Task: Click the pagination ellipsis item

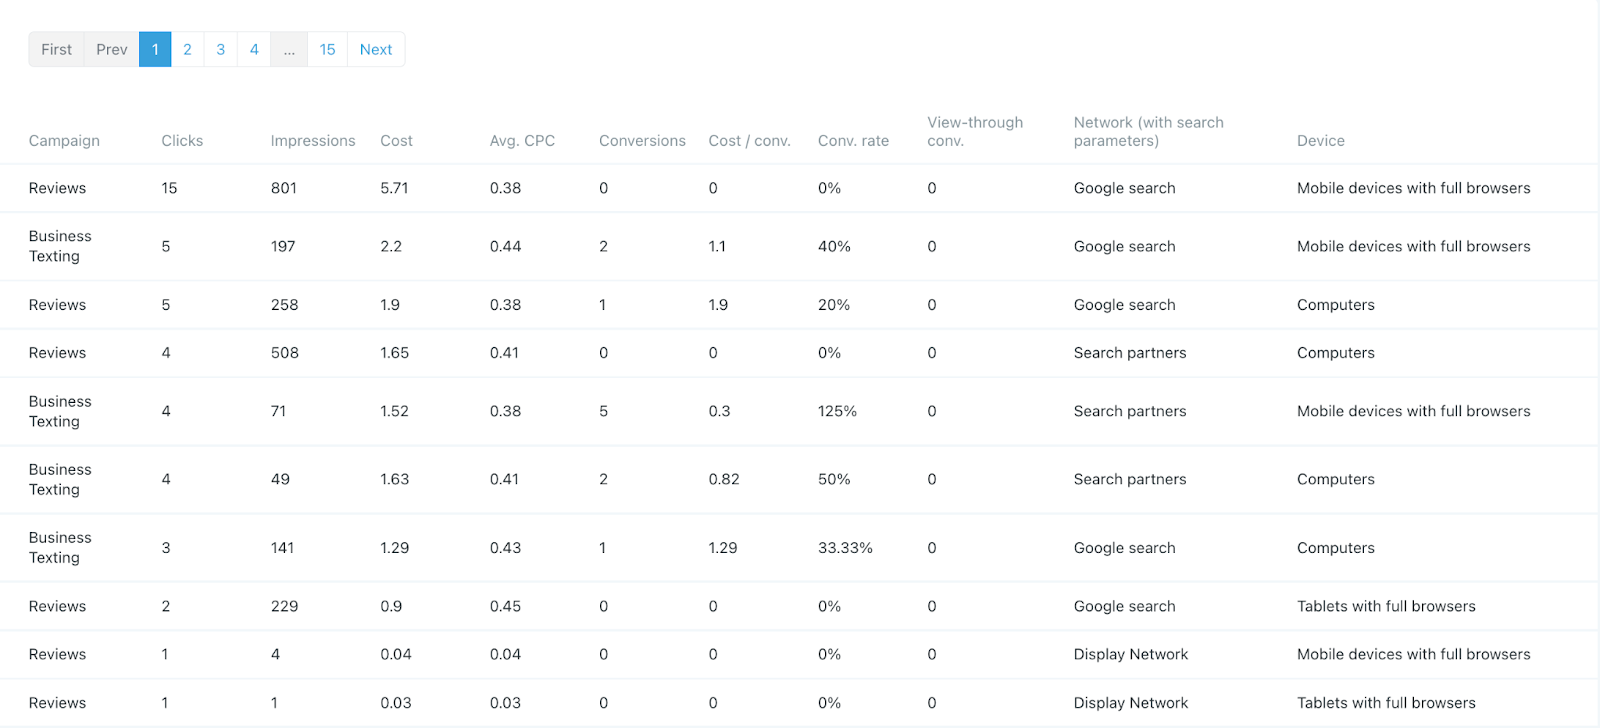Action: click(289, 49)
